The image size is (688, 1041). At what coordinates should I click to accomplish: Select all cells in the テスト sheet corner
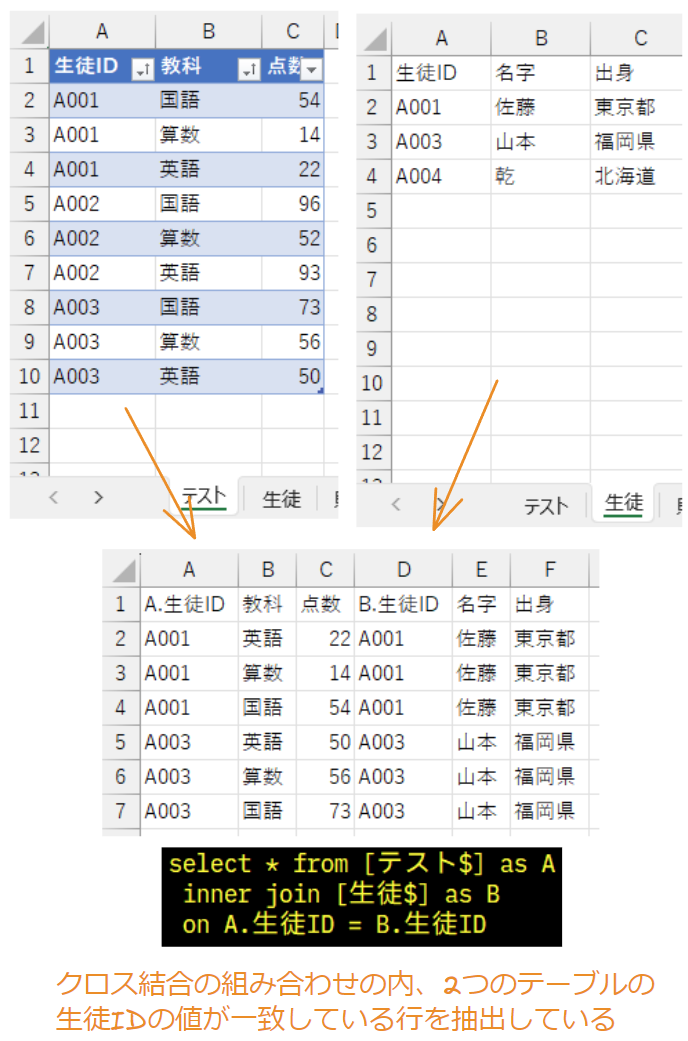[x=31, y=33]
